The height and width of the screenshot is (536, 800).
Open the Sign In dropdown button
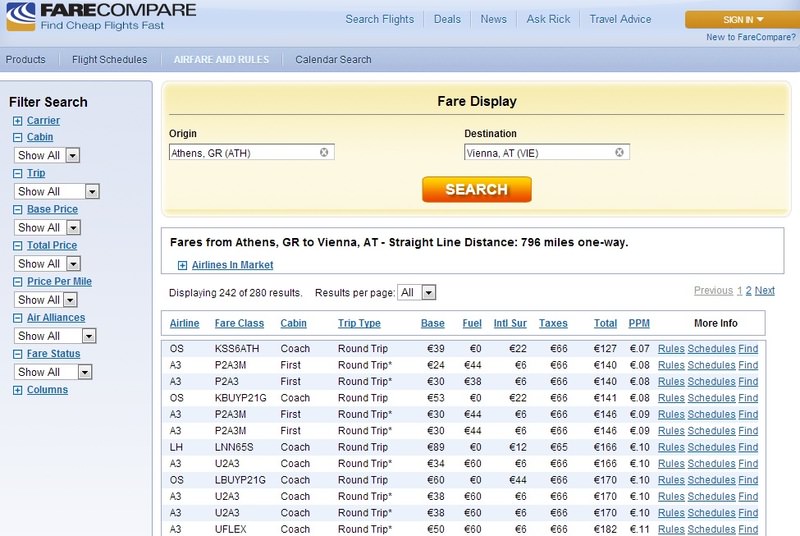point(743,20)
